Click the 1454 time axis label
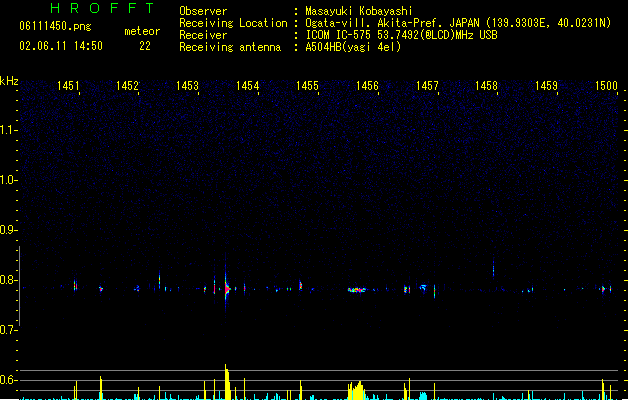This screenshot has height=400, width=629. click(248, 86)
